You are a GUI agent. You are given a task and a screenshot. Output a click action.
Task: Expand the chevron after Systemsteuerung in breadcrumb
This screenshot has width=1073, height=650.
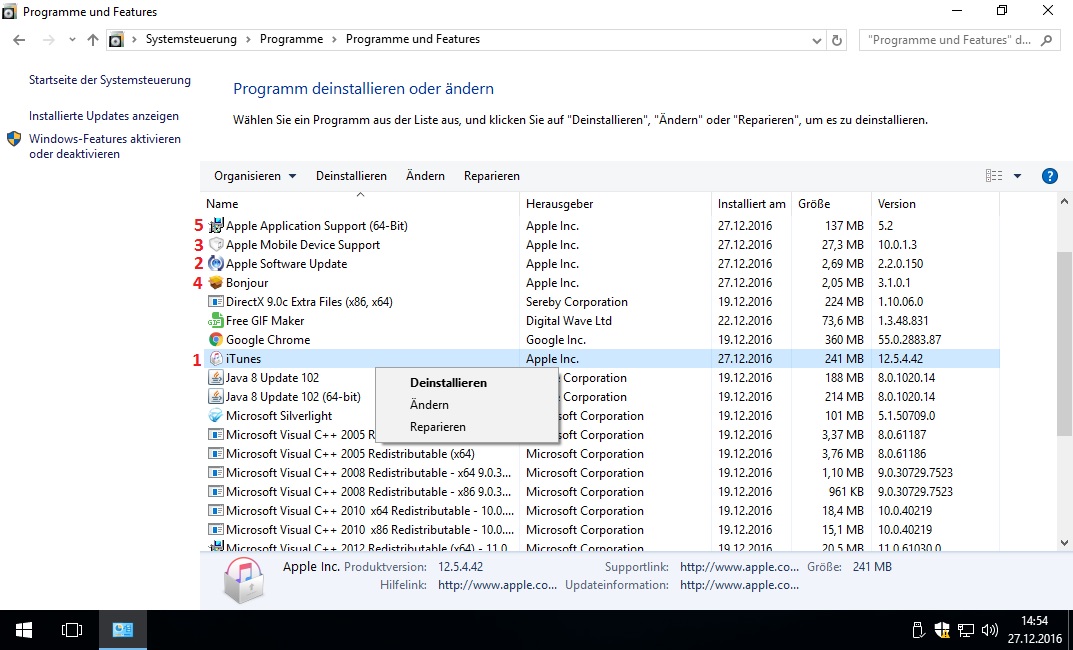(248, 40)
